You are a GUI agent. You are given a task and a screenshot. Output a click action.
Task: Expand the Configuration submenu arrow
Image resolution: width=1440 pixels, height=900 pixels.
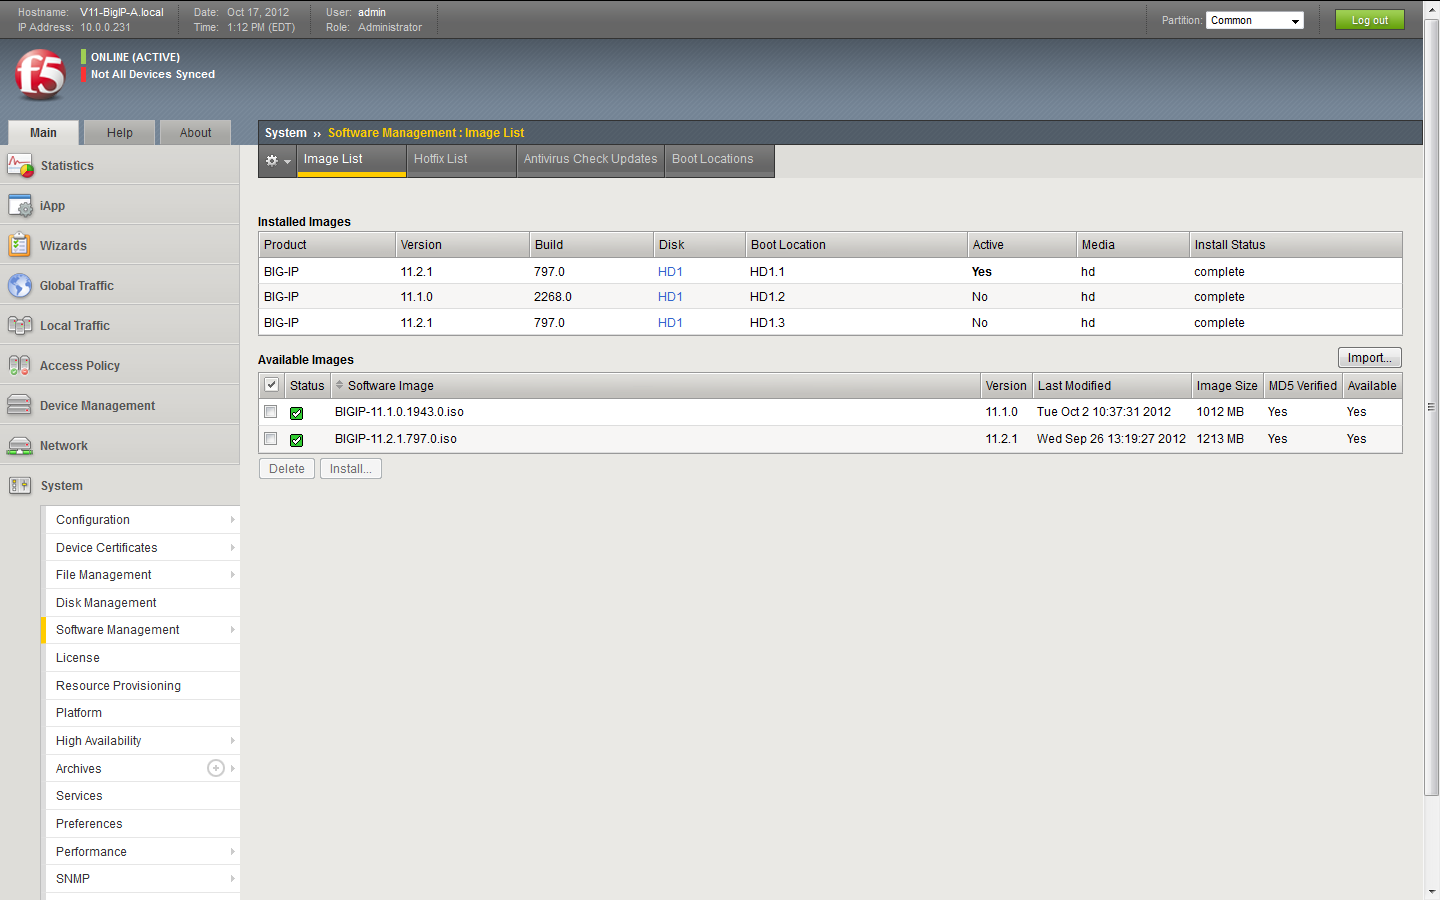(x=233, y=519)
